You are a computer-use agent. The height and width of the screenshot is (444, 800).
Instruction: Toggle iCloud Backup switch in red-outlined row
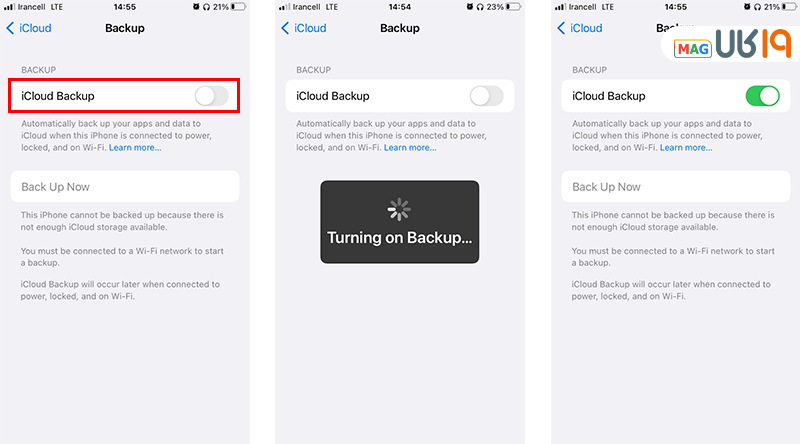pyautogui.click(x=212, y=96)
